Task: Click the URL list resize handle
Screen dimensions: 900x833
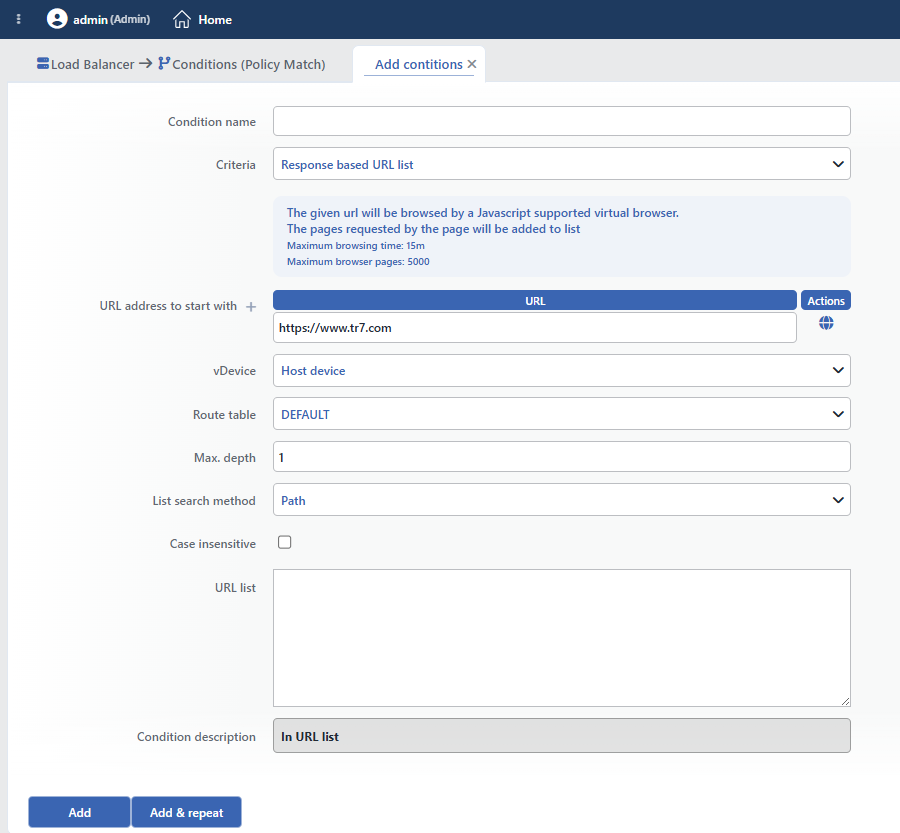Action: 845,702
